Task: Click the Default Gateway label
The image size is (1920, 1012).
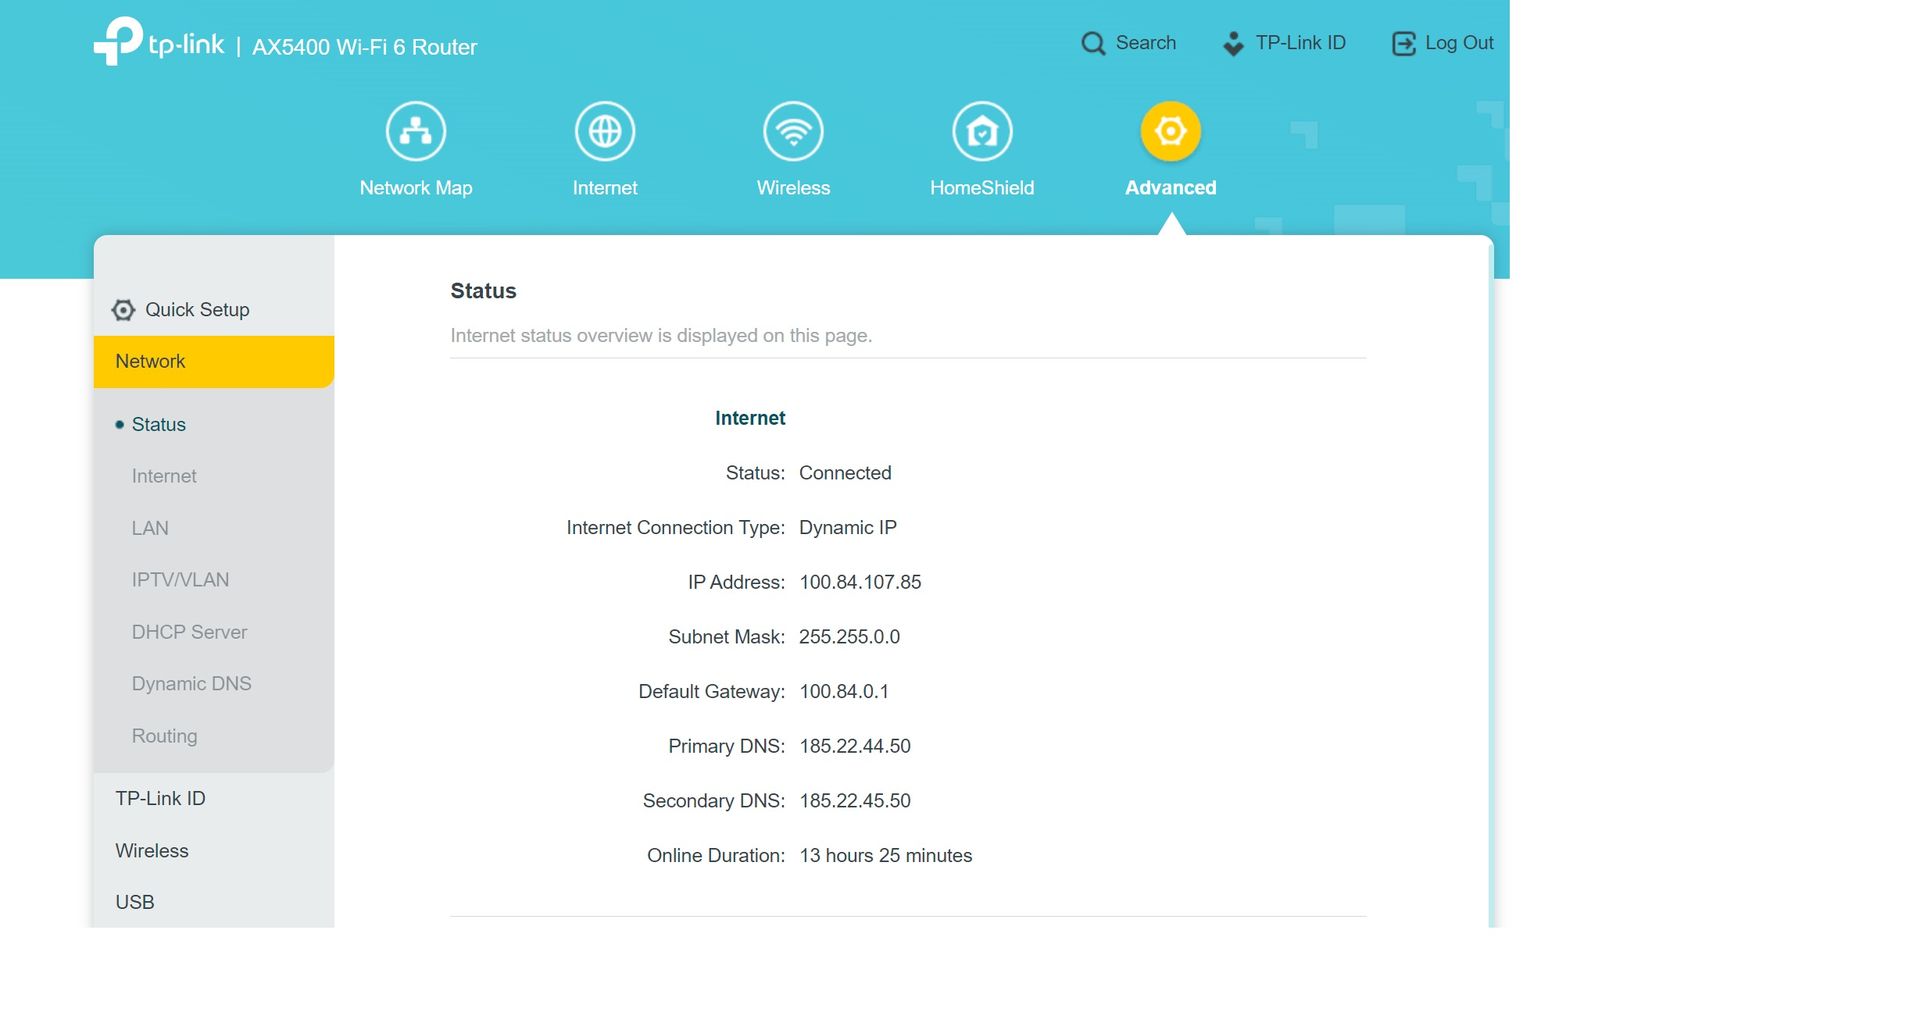Action: [712, 692]
